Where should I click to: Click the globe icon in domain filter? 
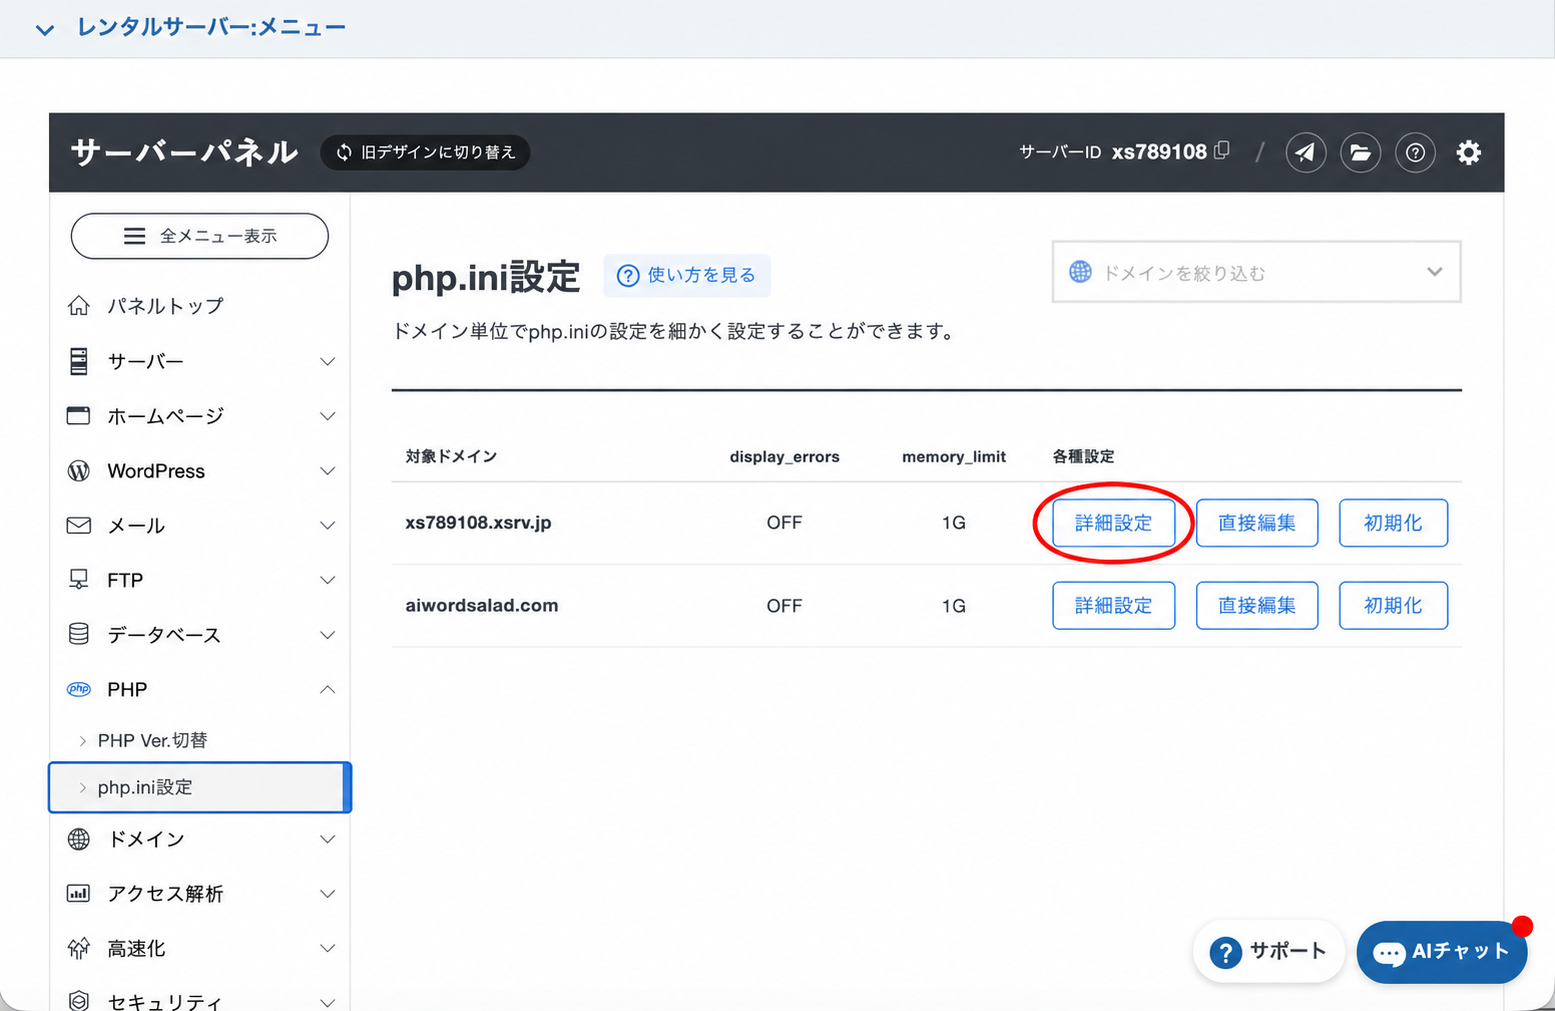[1080, 272]
